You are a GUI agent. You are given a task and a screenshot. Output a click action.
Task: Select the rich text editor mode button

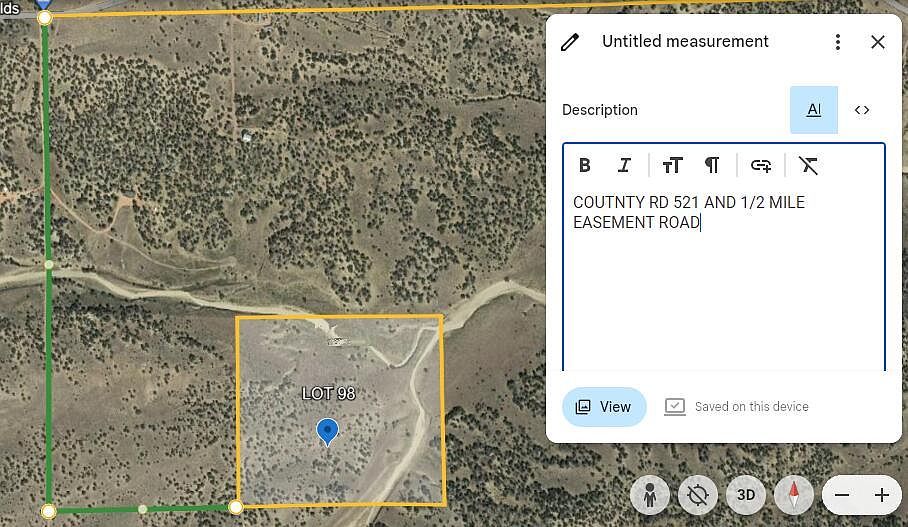814,109
